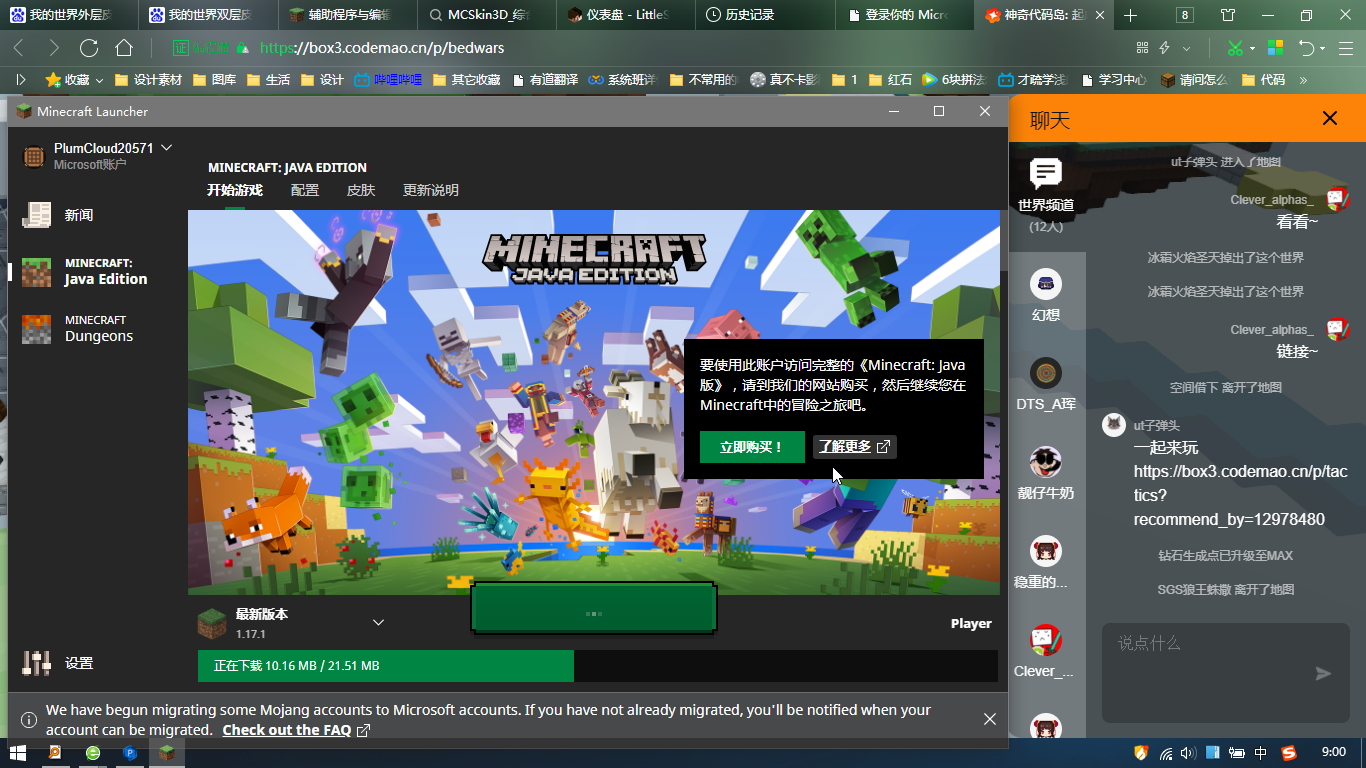Image resolution: width=1366 pixels, height=768 pixels.
Task: Select Minecraft Dungeons in launcher sidebar
Action: (x=96, y=329)
